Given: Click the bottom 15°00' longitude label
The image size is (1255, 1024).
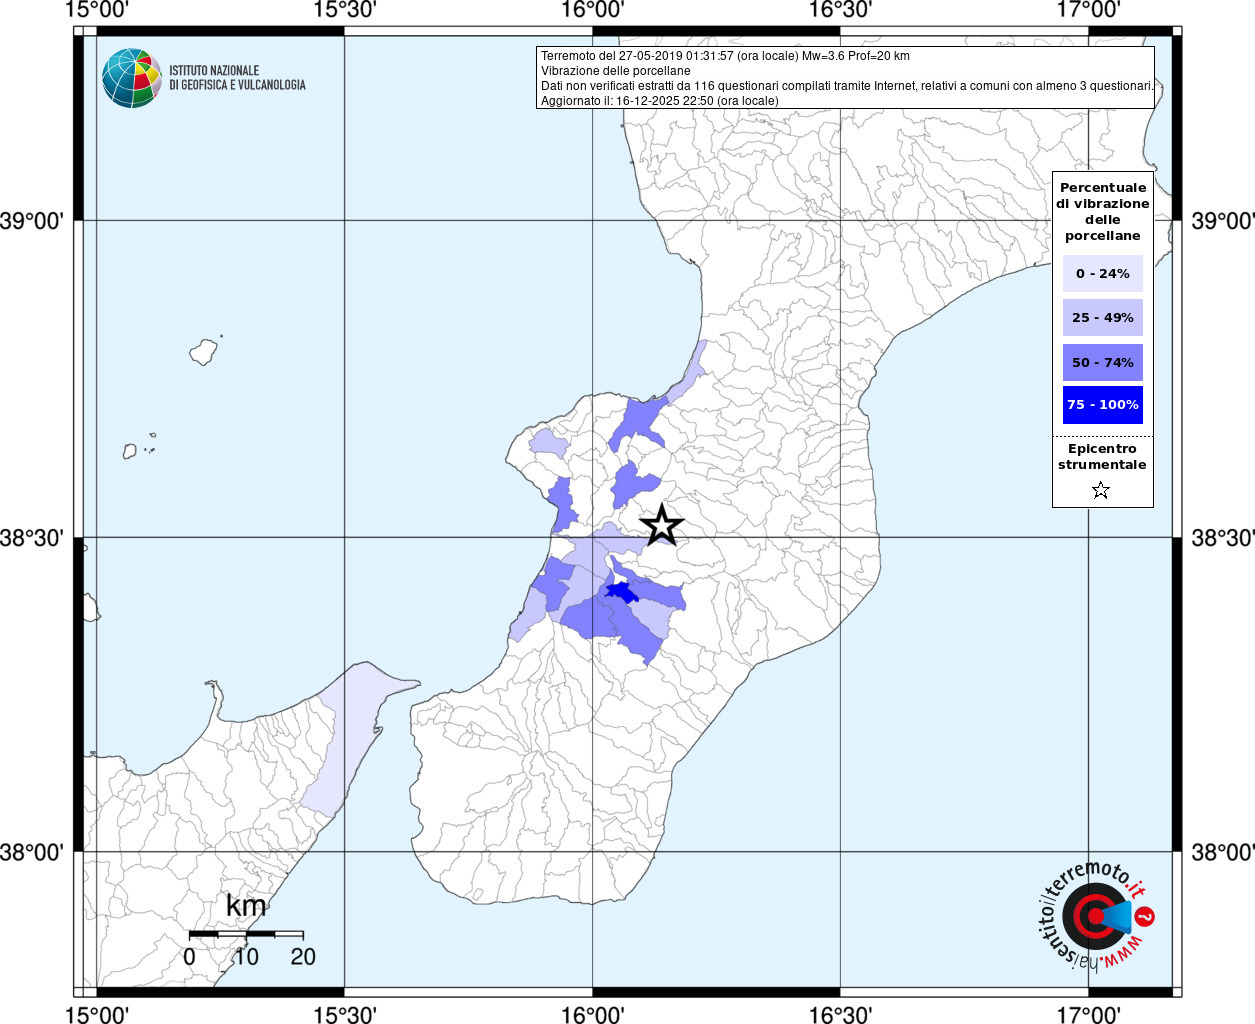Looking at the screenshot, I should coord(97,1015).
